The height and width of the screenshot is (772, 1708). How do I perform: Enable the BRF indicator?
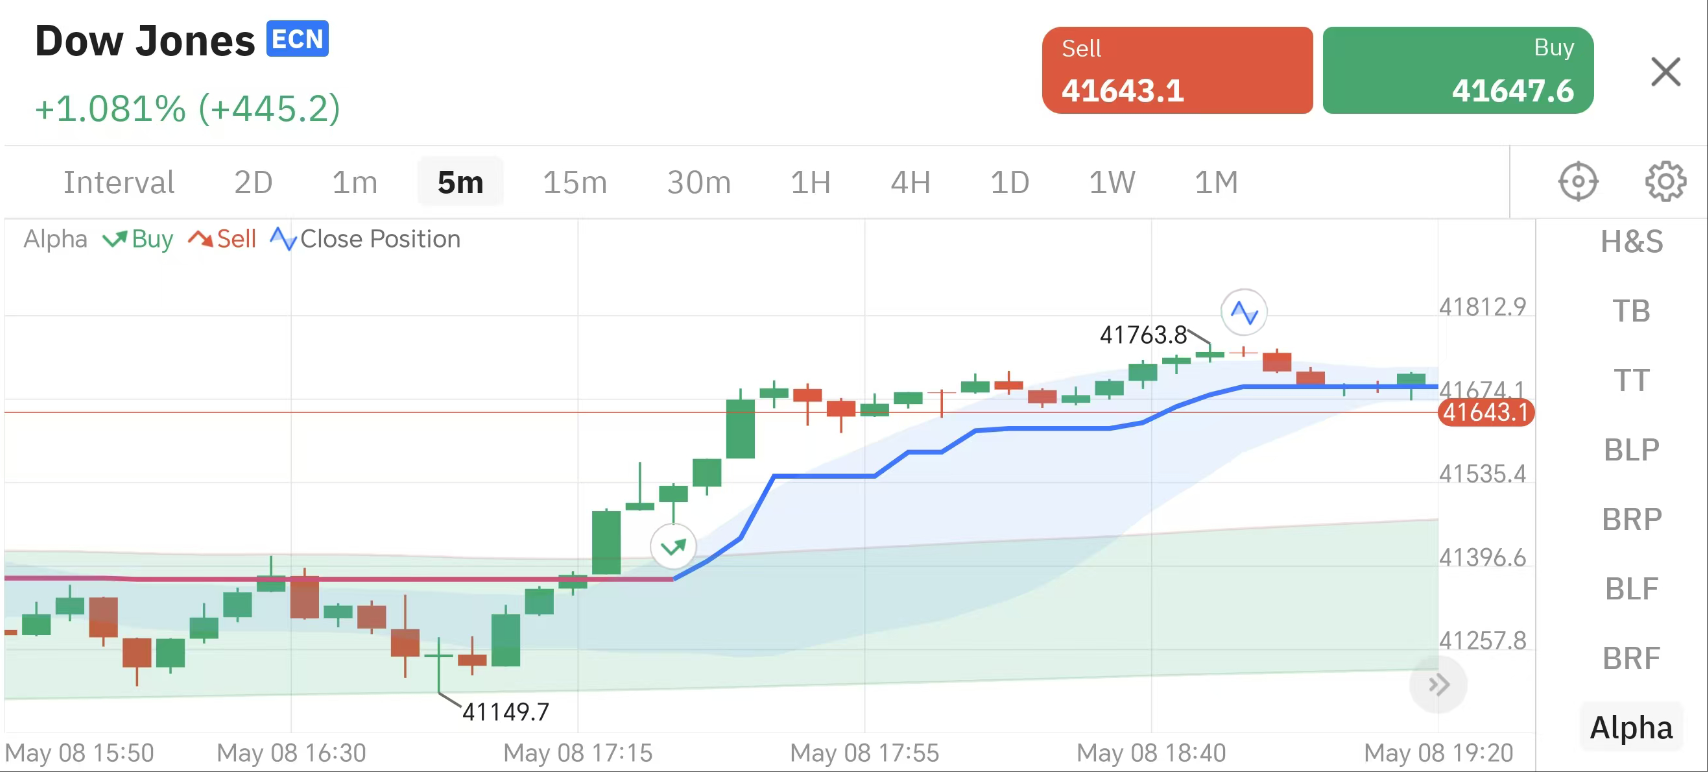tap(1632, 658)
